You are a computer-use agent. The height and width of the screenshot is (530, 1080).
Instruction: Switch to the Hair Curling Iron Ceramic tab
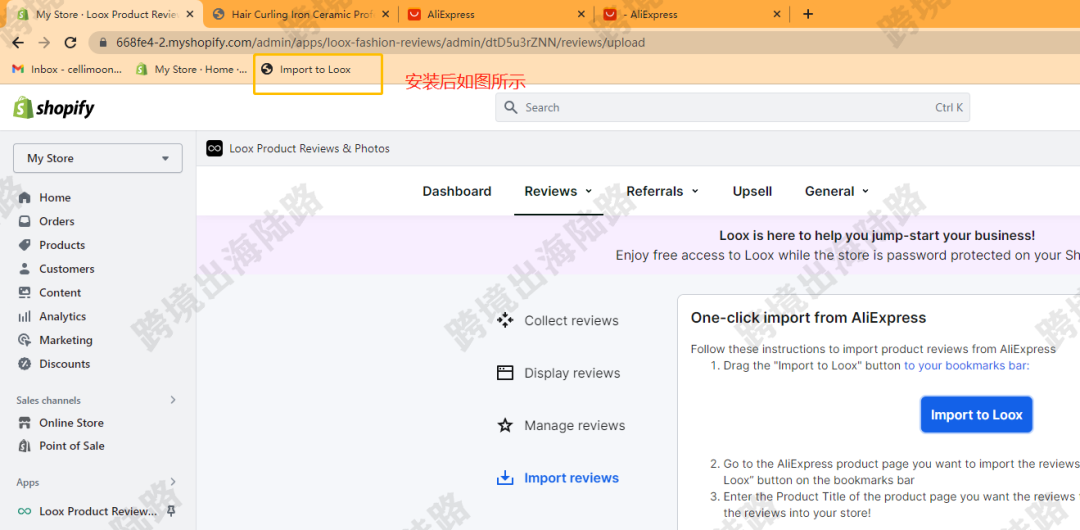[302, 14]
